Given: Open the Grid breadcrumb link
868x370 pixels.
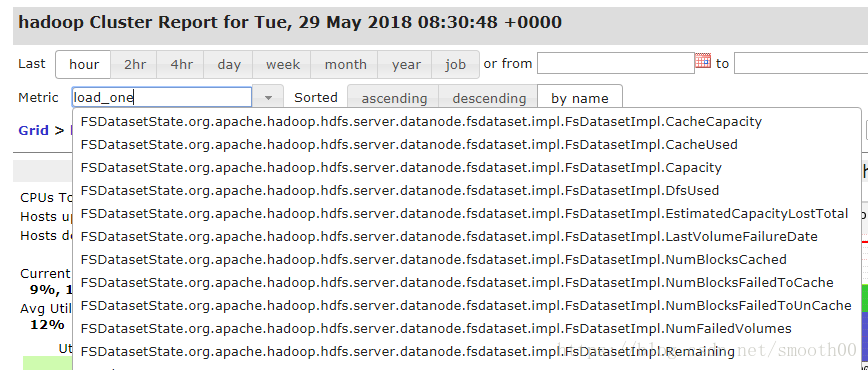Looking at the screenshot, I should pyautogui.click(x=34, y=131).
